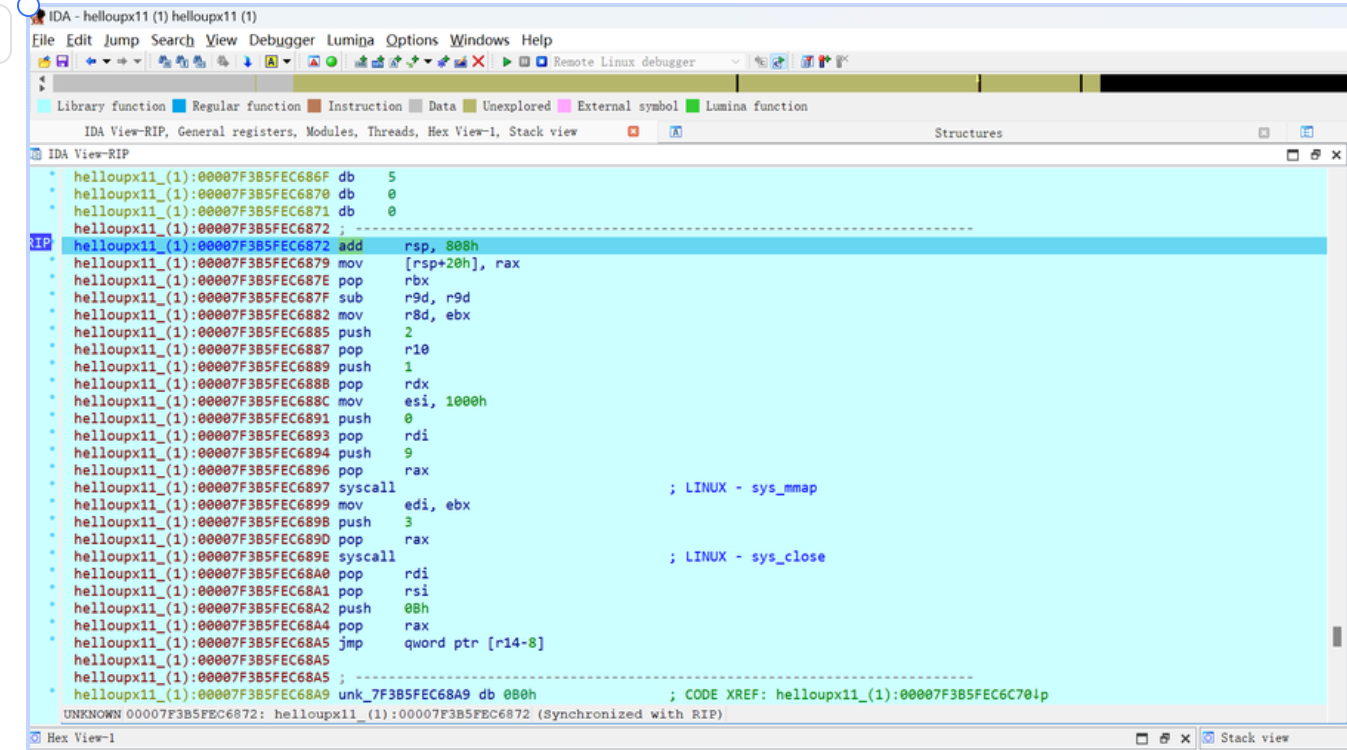Click the Lumina function green legend swatch
The image size is (1347, 750).
[x=692, y=106]
